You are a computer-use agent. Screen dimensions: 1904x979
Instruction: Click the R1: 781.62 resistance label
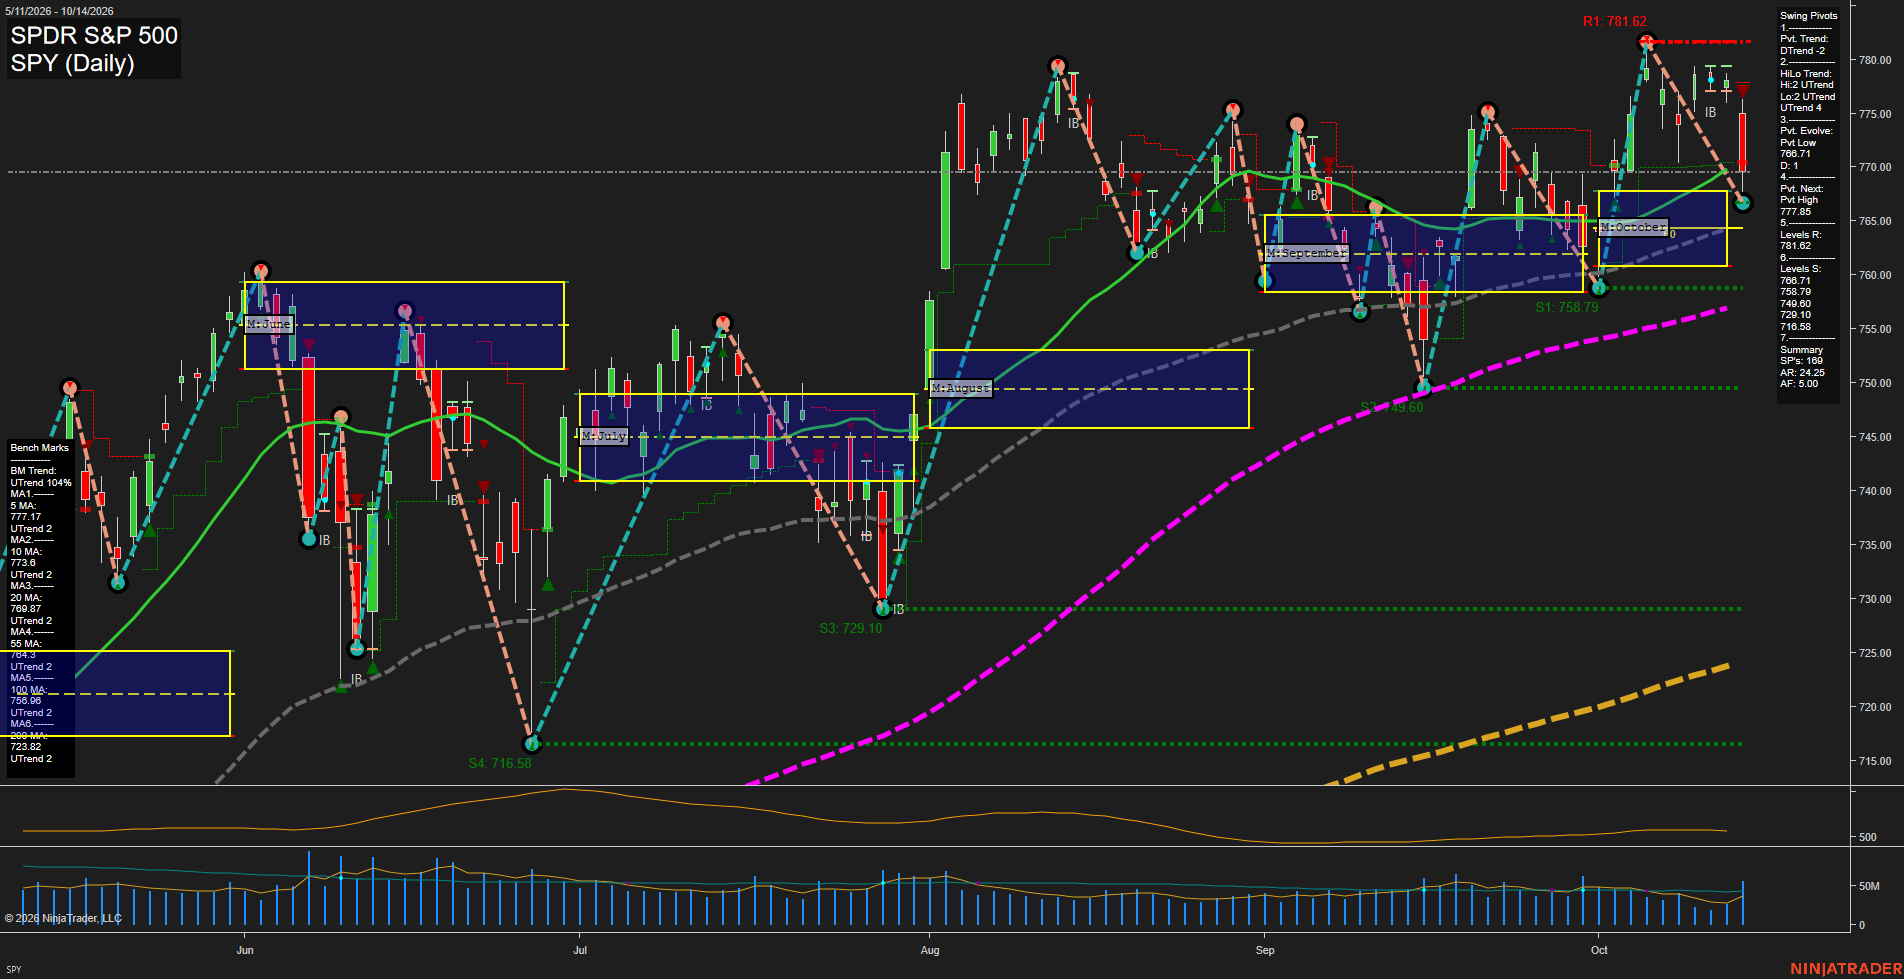point(1615,21)
